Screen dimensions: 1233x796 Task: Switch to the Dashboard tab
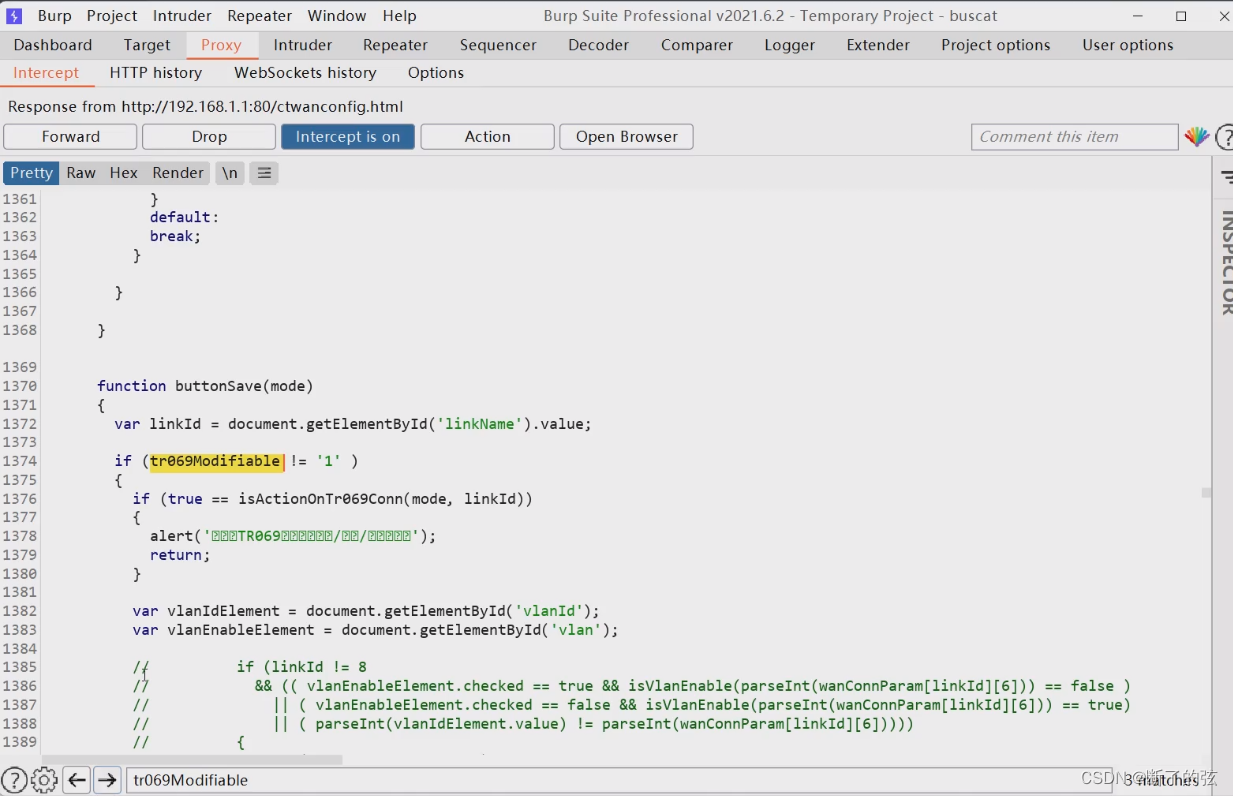tap(53, 45)
